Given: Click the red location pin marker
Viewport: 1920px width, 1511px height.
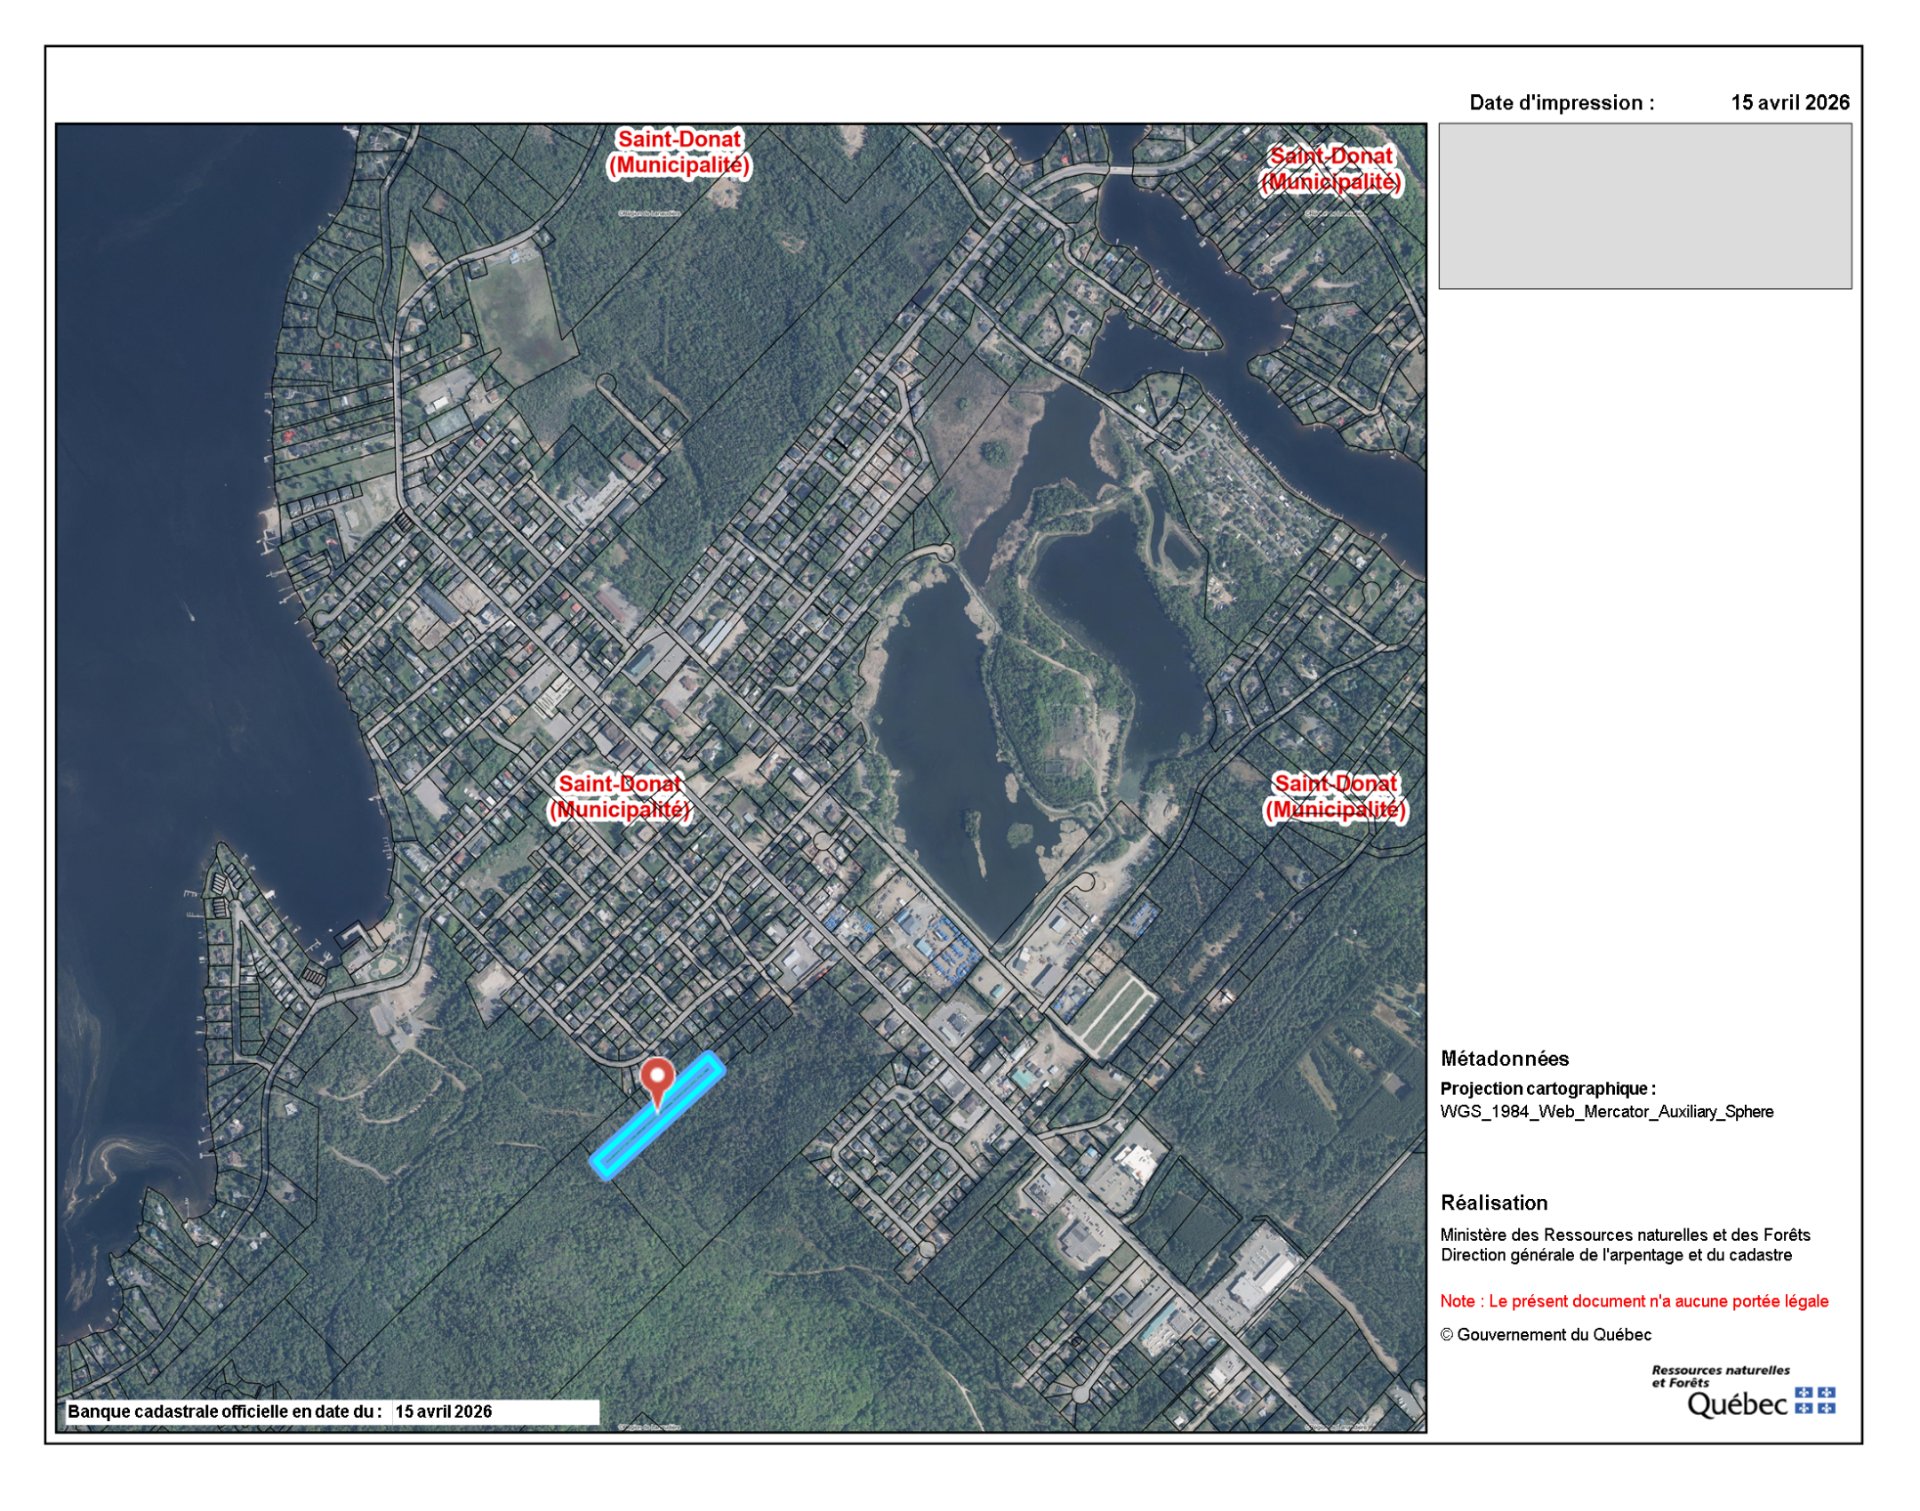Looking at the screenshot, I should coord(657,1077).
